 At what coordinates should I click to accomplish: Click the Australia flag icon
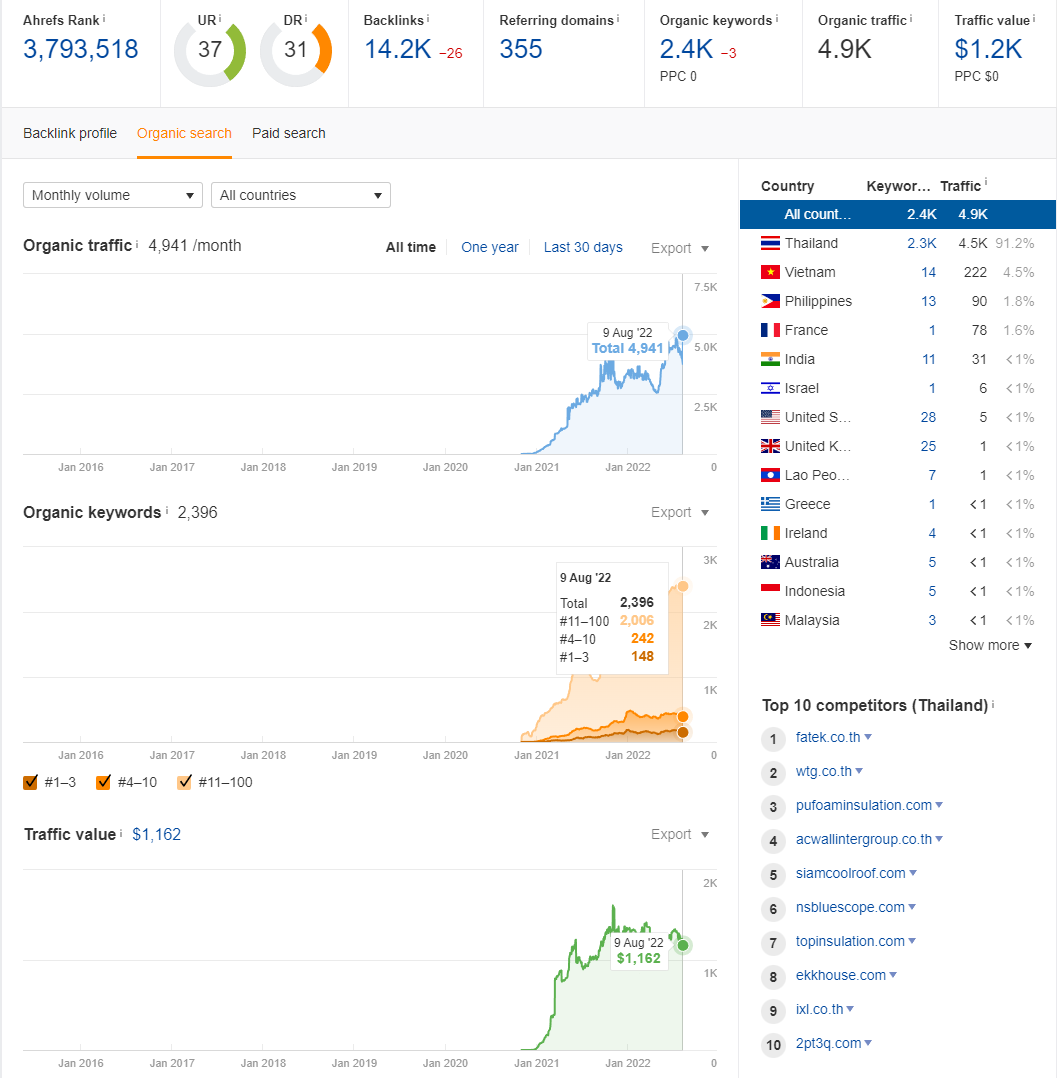[770, 562]
